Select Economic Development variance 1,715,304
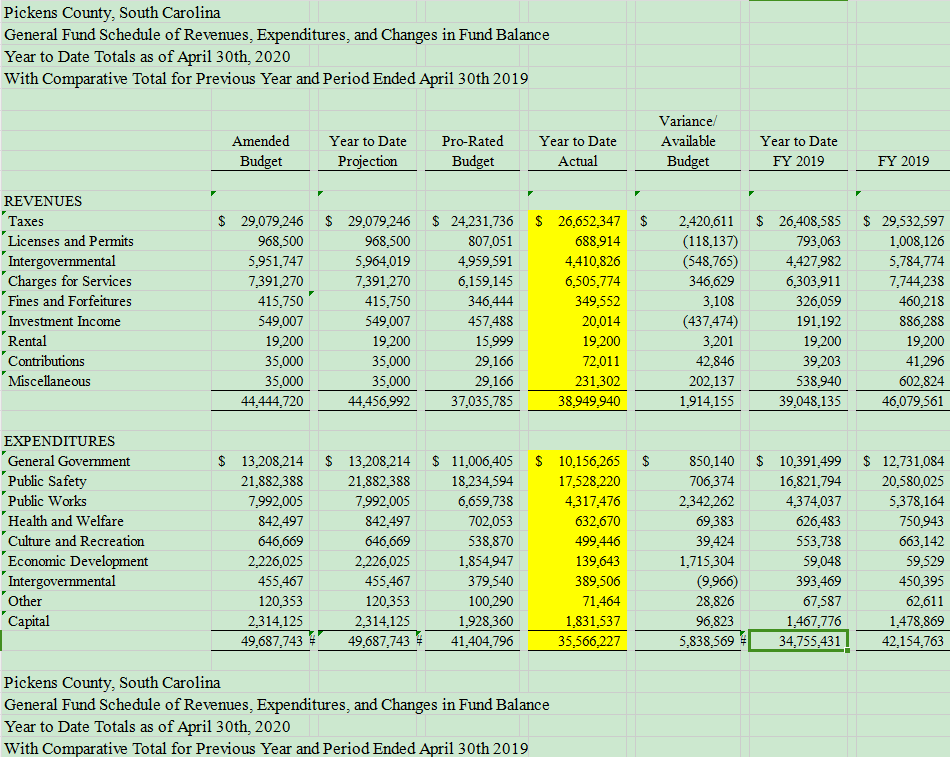Image resolution: width=950 pixels, height=757 pixels. 706,561
